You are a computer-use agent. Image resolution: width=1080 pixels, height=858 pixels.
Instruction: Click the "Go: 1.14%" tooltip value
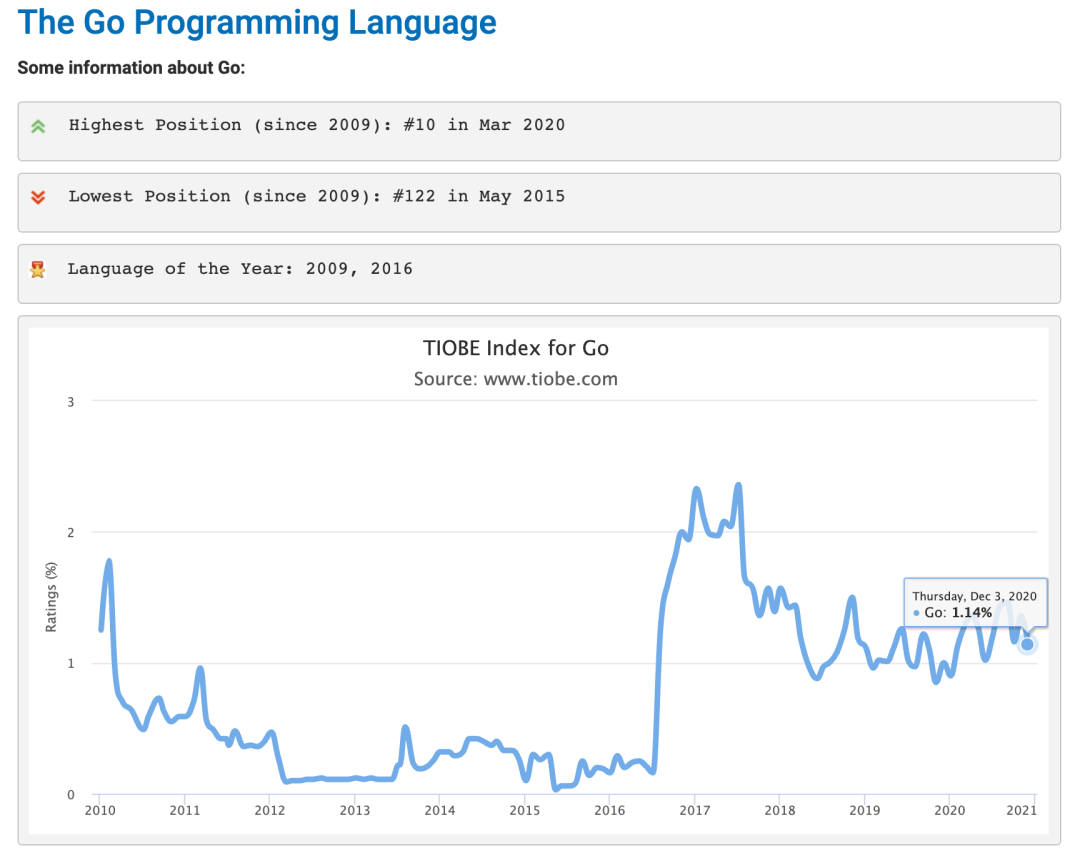[958, 612]
